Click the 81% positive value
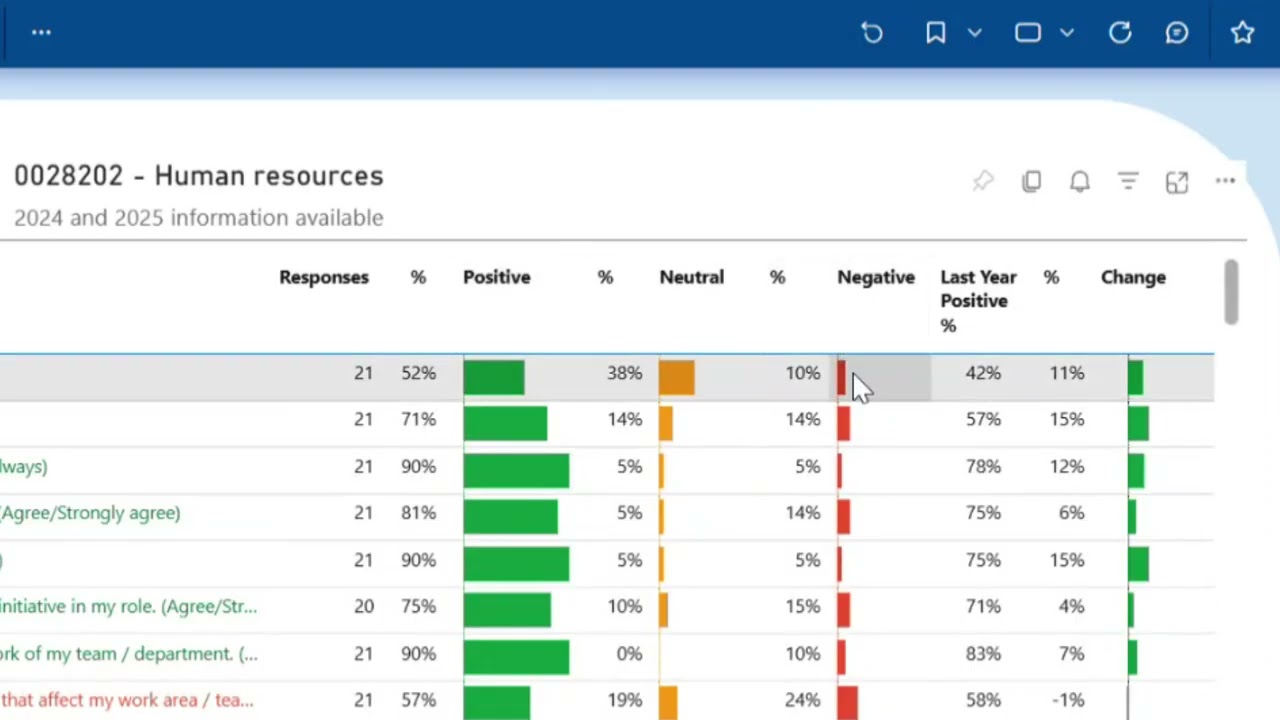The image size is (1280, 720). click(419, 513)
